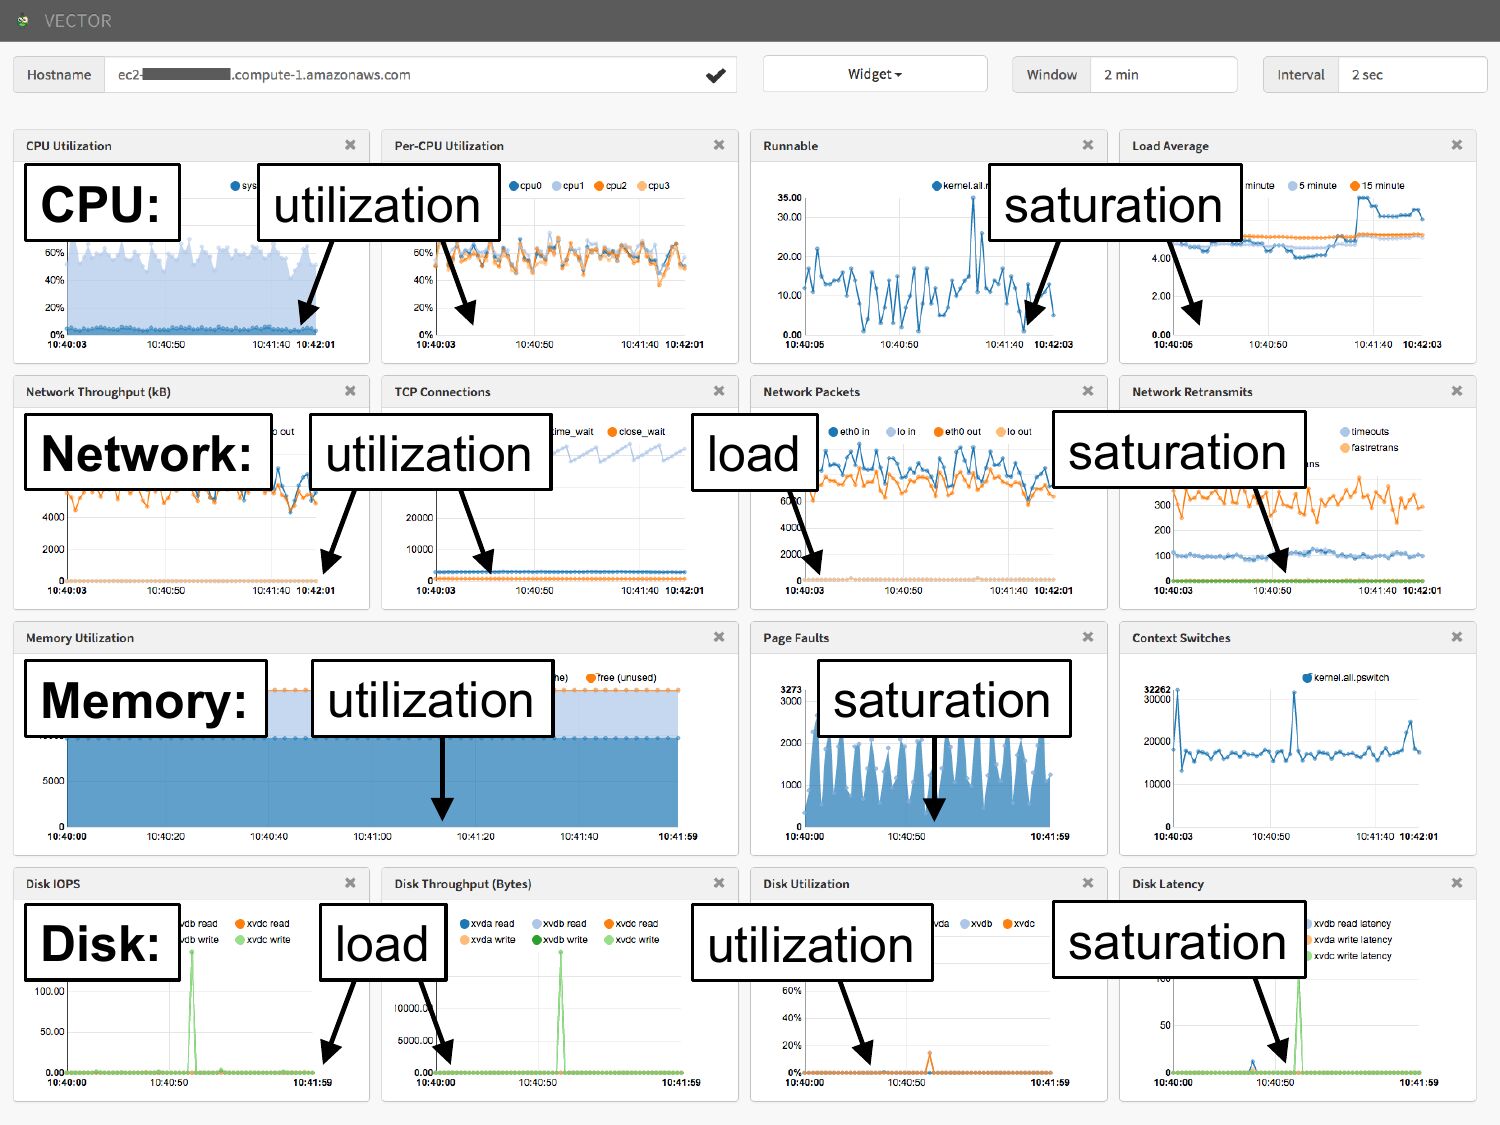Close the Load Average widget
The width and height of the screenshot is (1500, 1125).
pyautogui.click(x=1456, y=145)
